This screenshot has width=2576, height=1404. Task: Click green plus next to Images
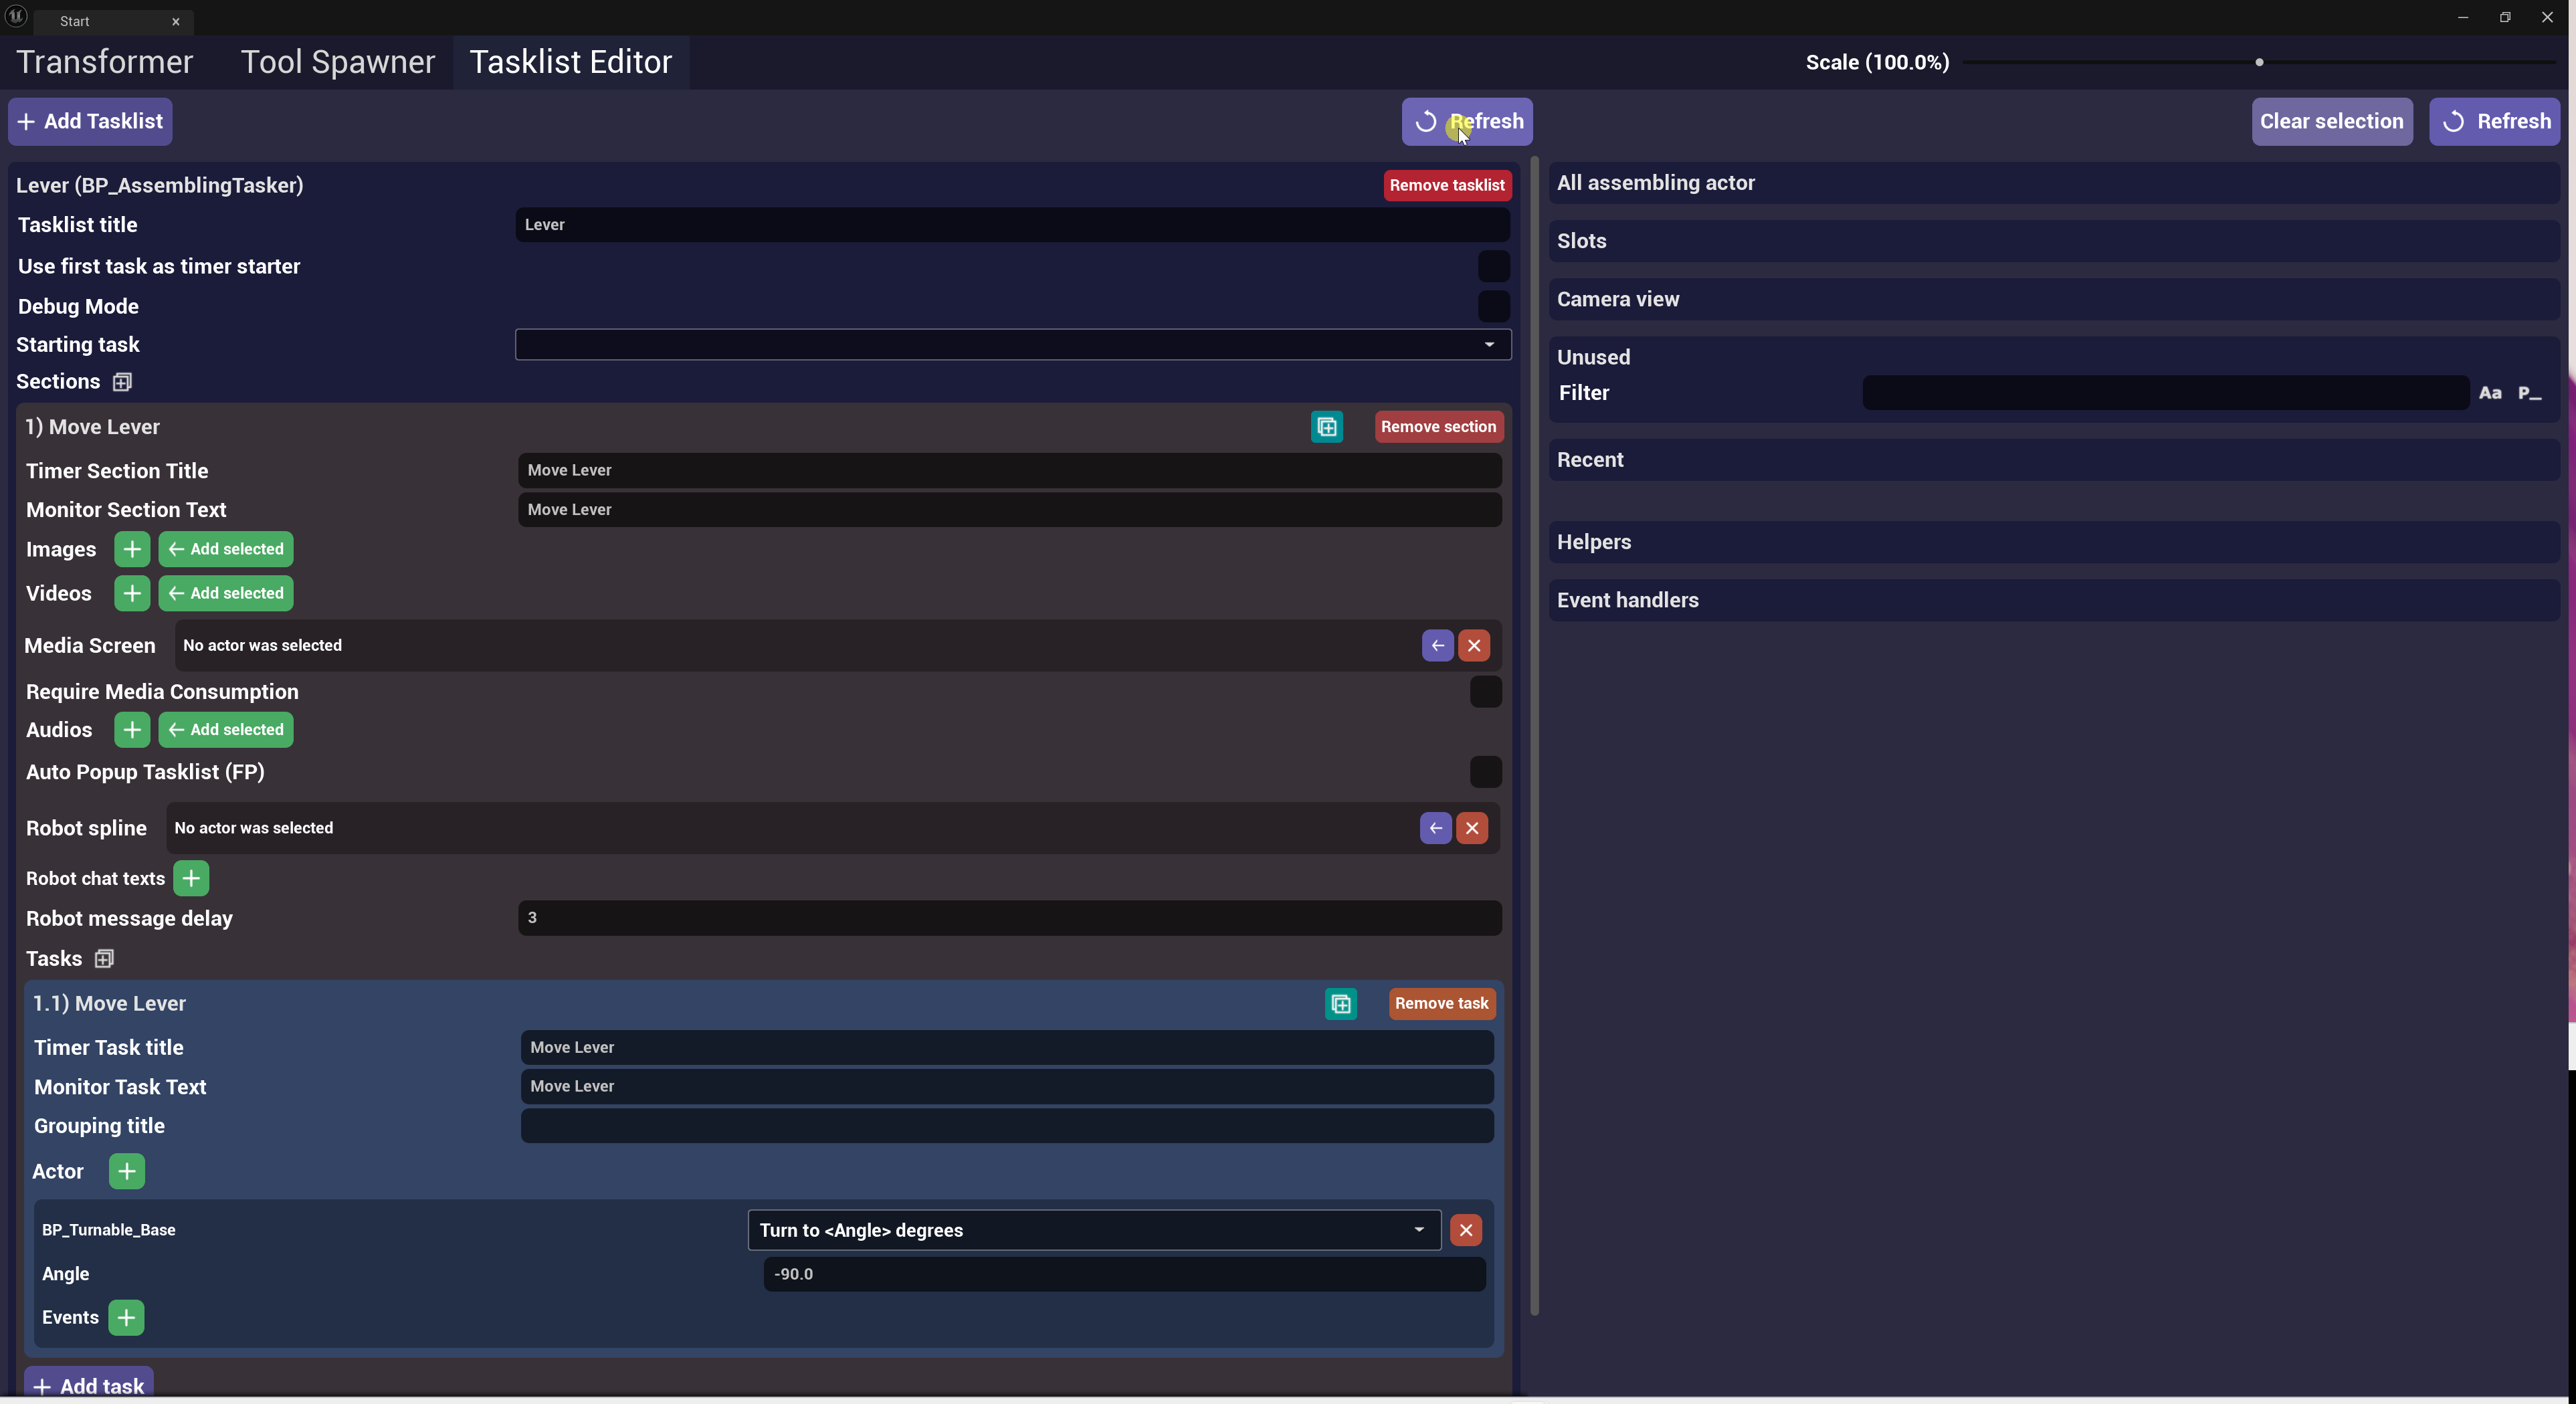[132, 549]
